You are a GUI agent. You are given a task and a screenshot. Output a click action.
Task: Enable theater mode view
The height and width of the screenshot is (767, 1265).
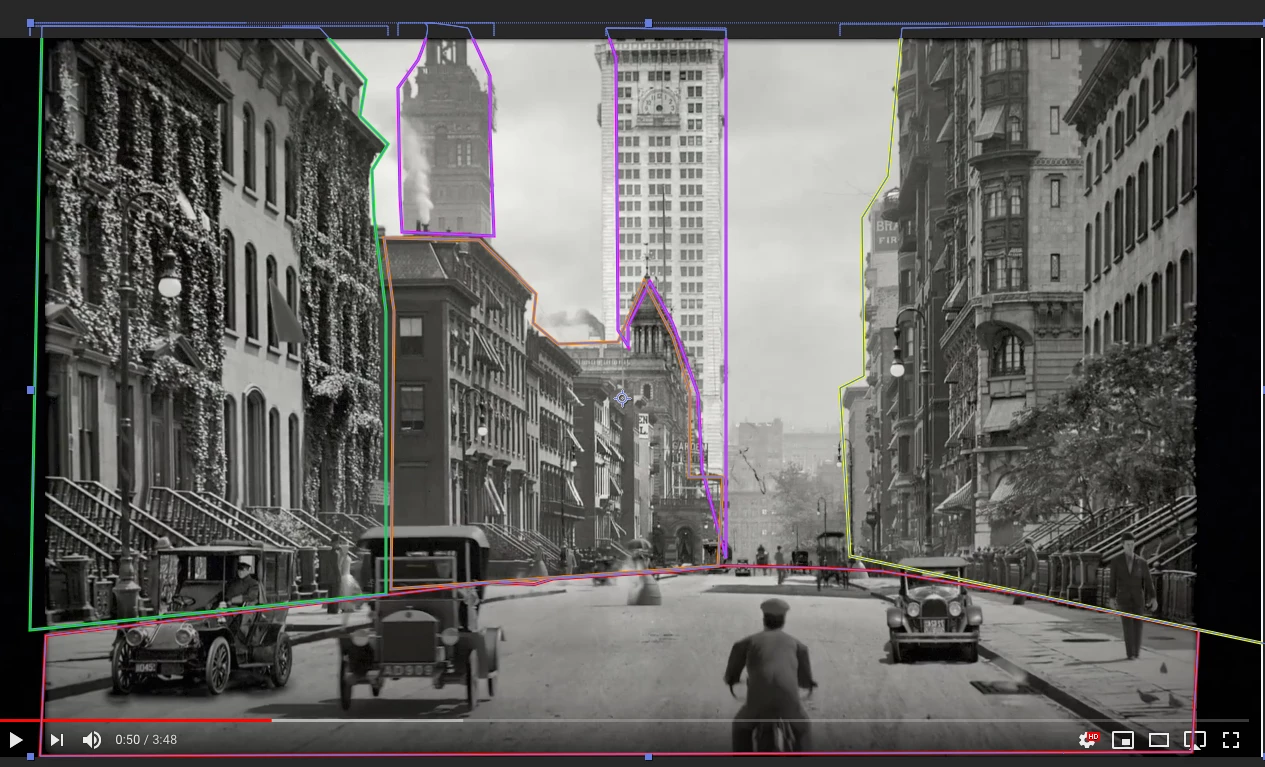click(x=1159, y=740)
